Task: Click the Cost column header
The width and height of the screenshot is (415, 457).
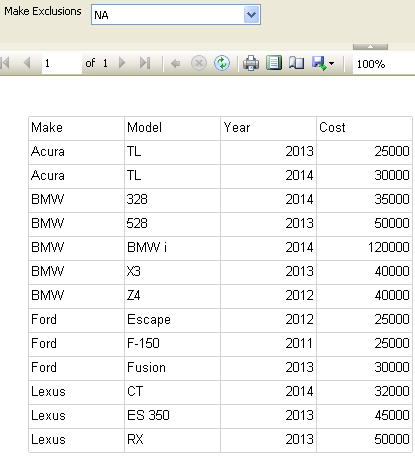Action: (x=364, y=128)
